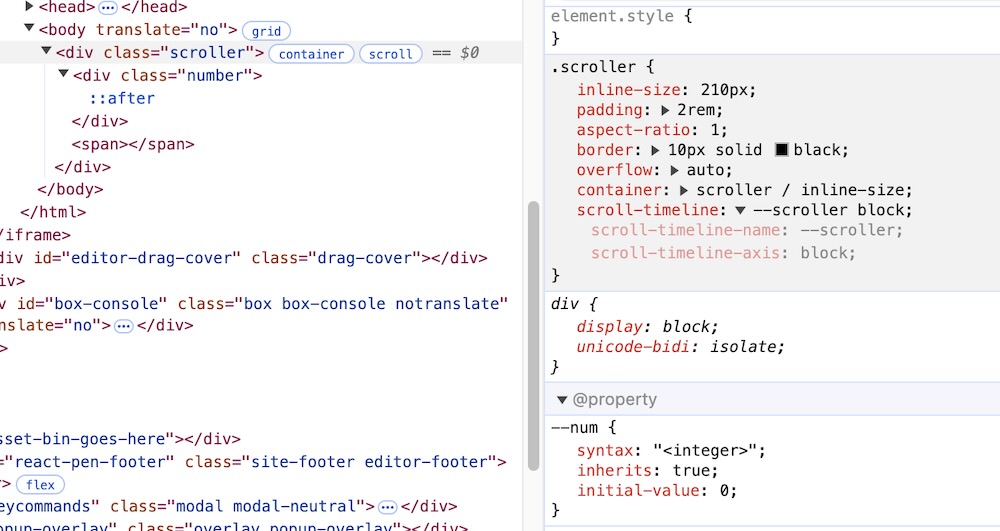The width and height of the screenshot is (1000, 531).
Task: Expand the collapsed head element ellipsis
Action: pos(108,7)
